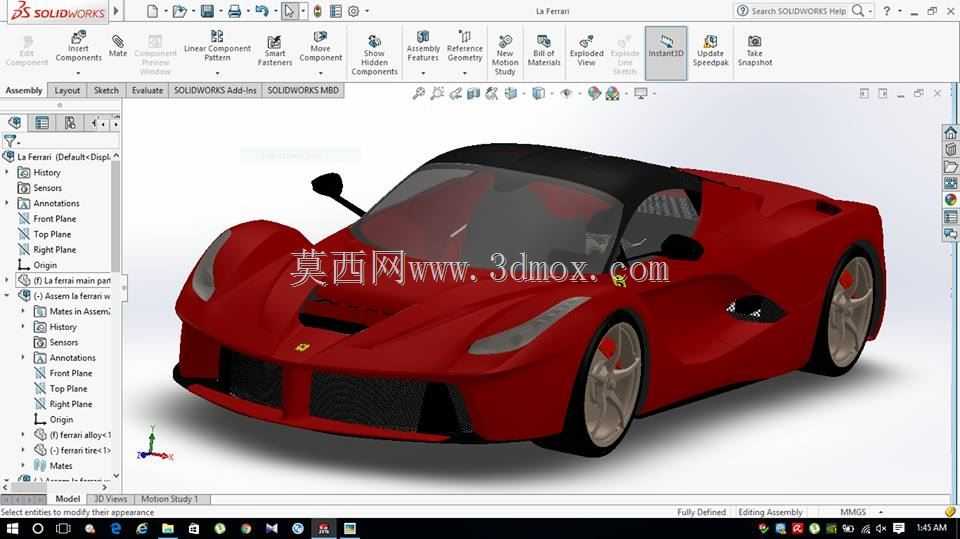Screen dimensions: 960x539
Task: Open SOLIDWORKS Add-Ins tab
Action: pos(215,90)
